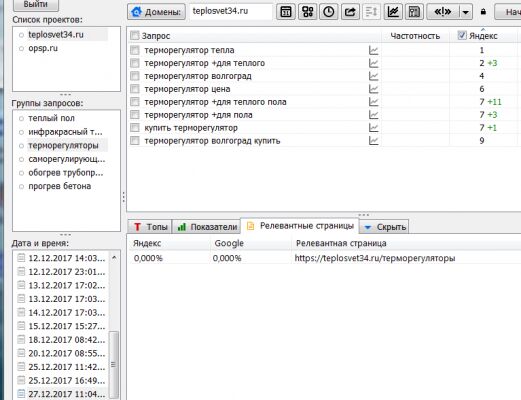This screenshot has height=400, width=521.
Task: Show chart for 'купить терморегулятор' row
Action: [374, 128]
